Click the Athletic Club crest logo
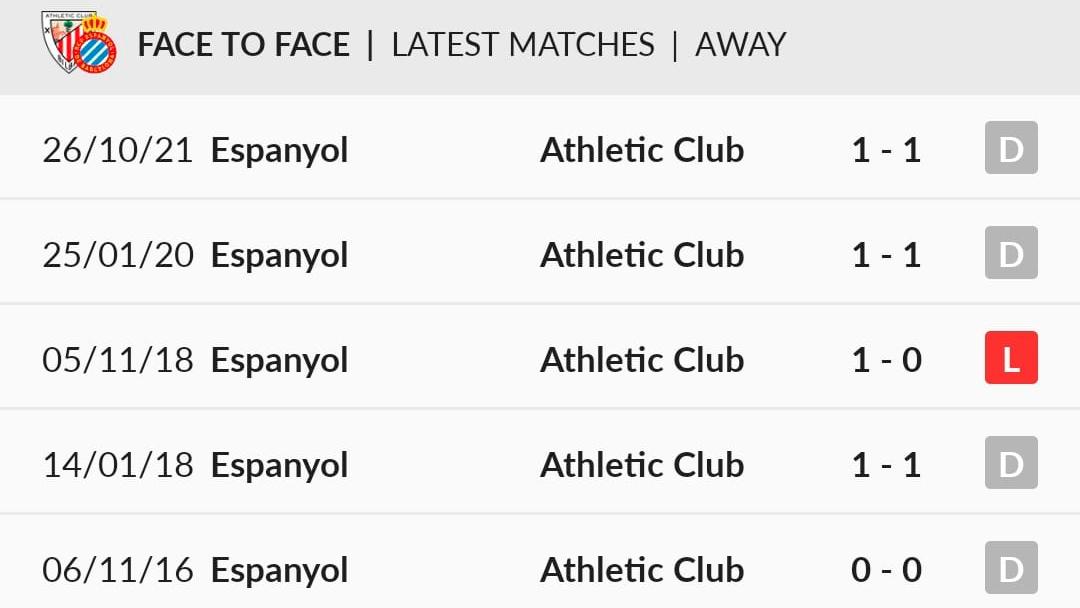Image resolution: width=1080 pixels, height=608 pixels. (x=61, y=40)
